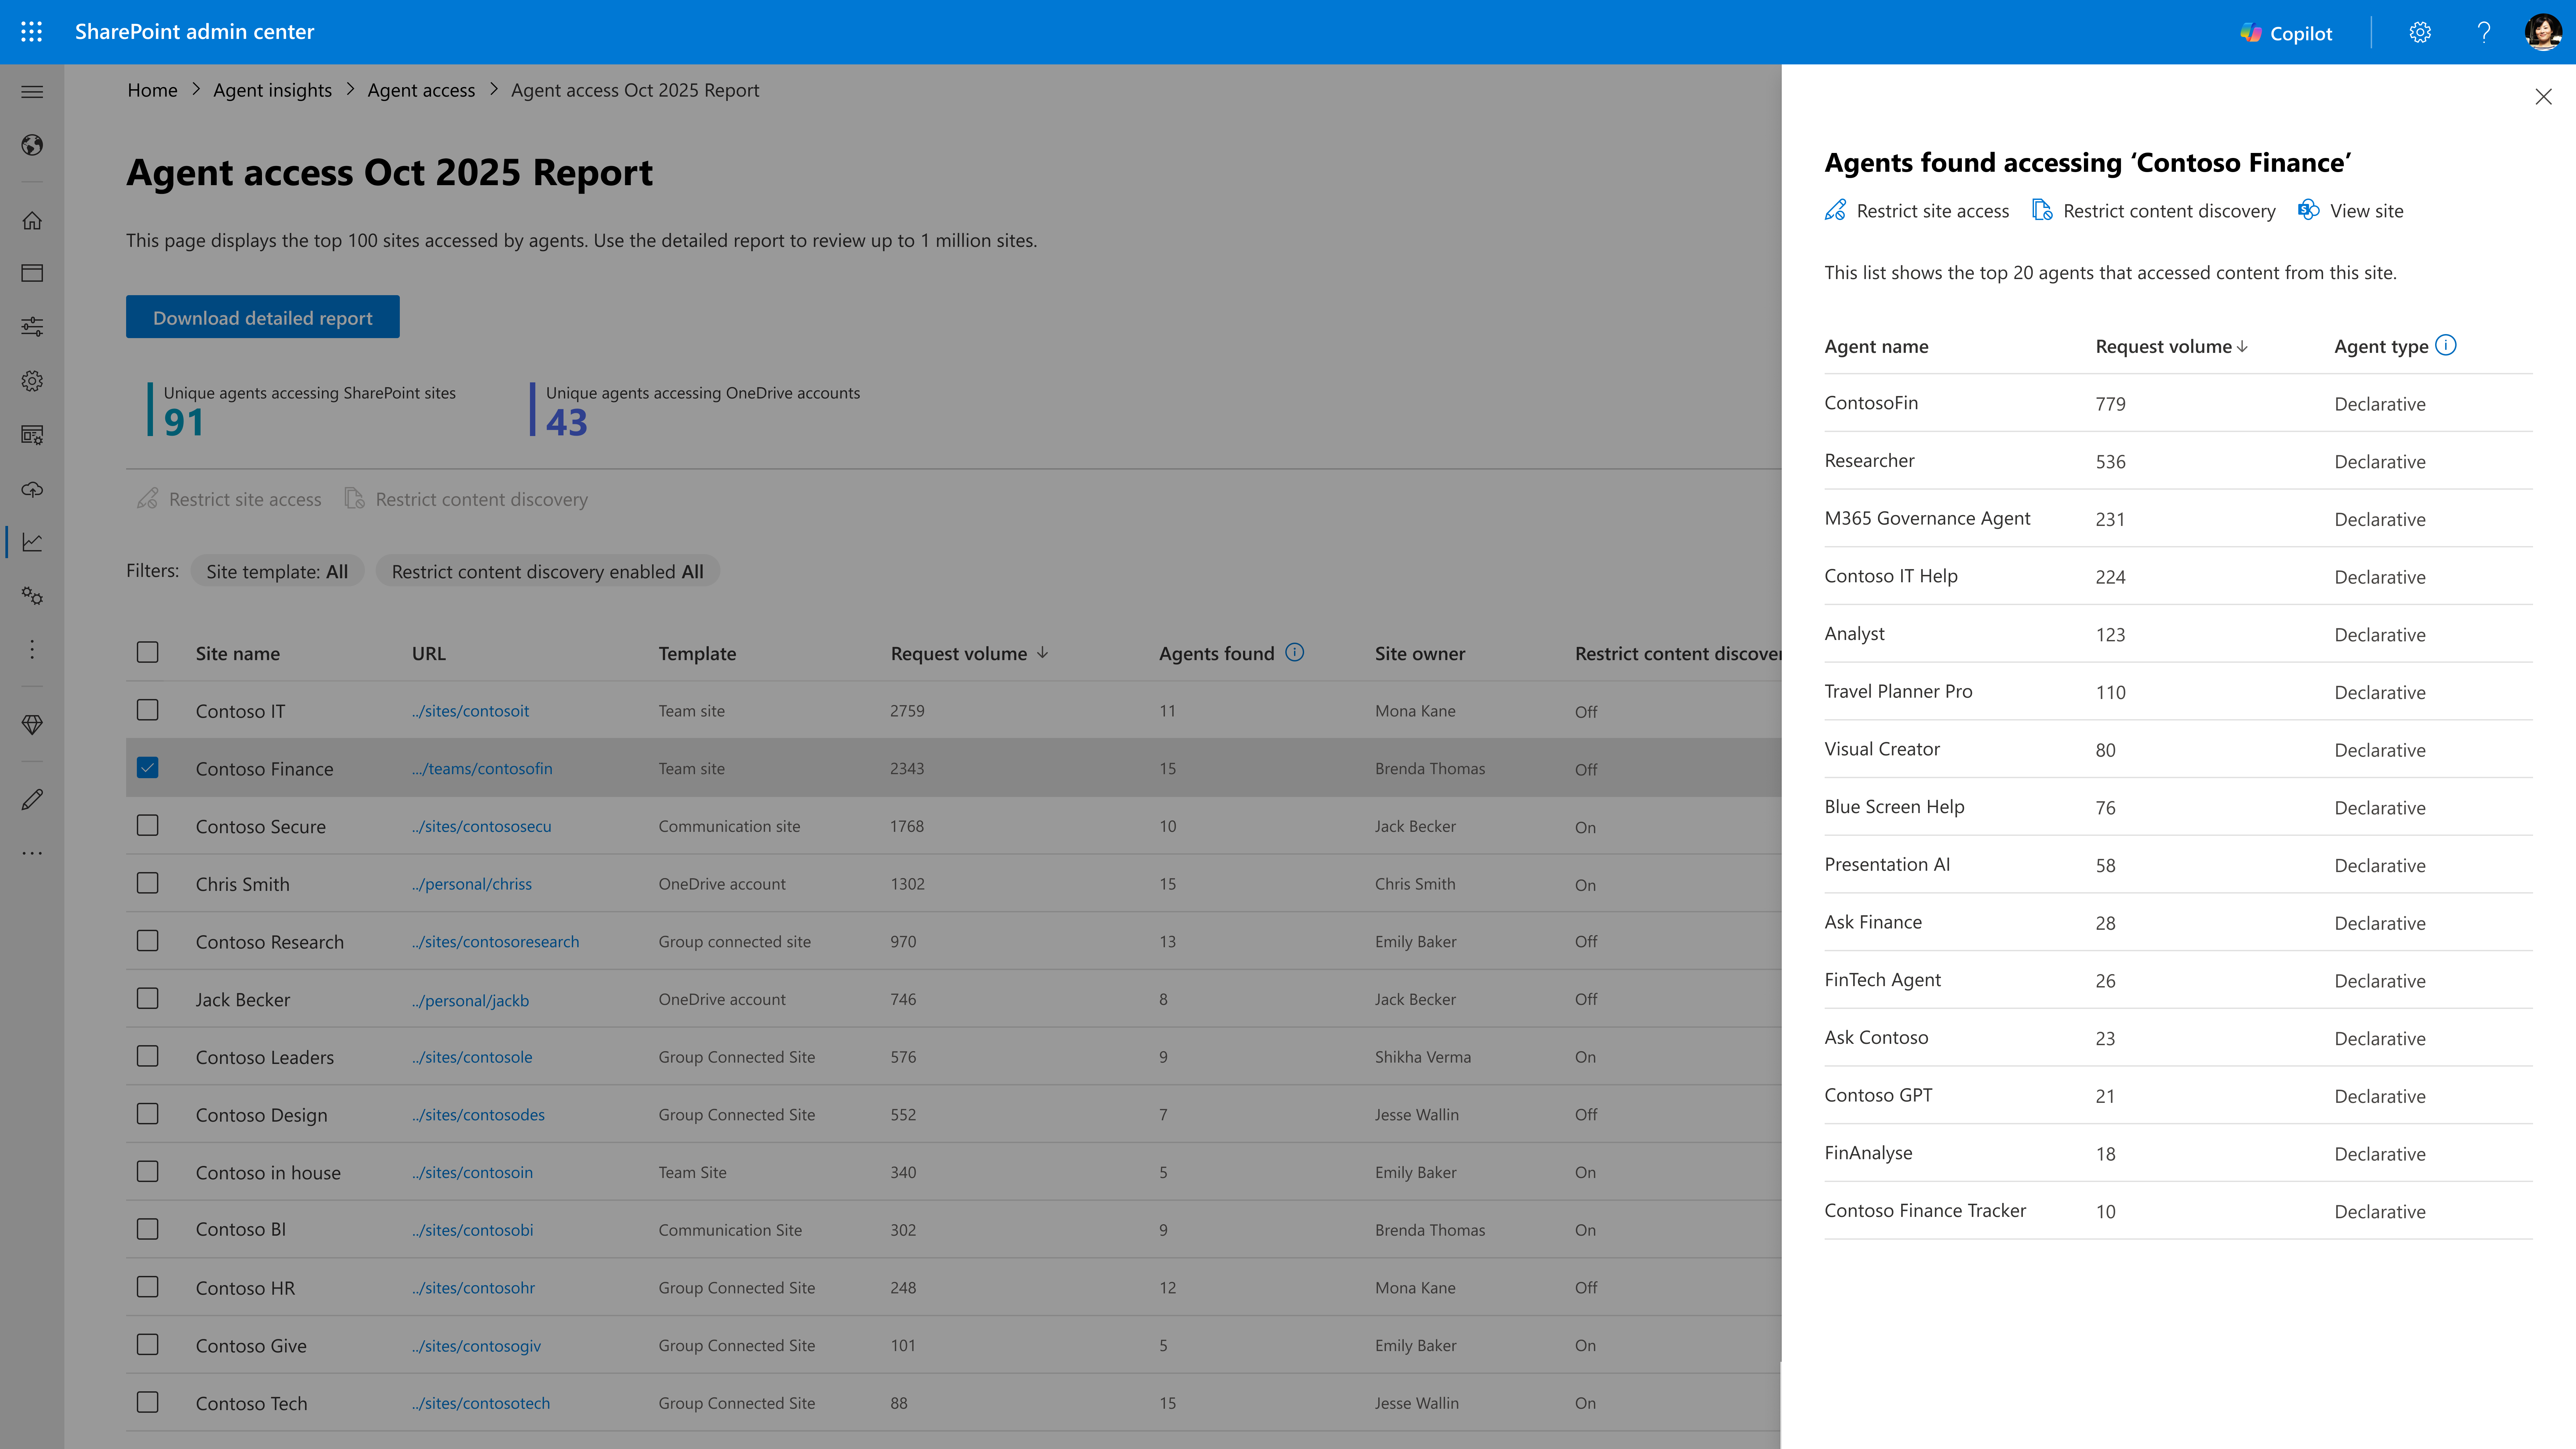This screenshot has width=2576, height=1449.
Task: Toggle the Request volume sort arrow
Action: pyautogui.click(x=1043, y=653)
